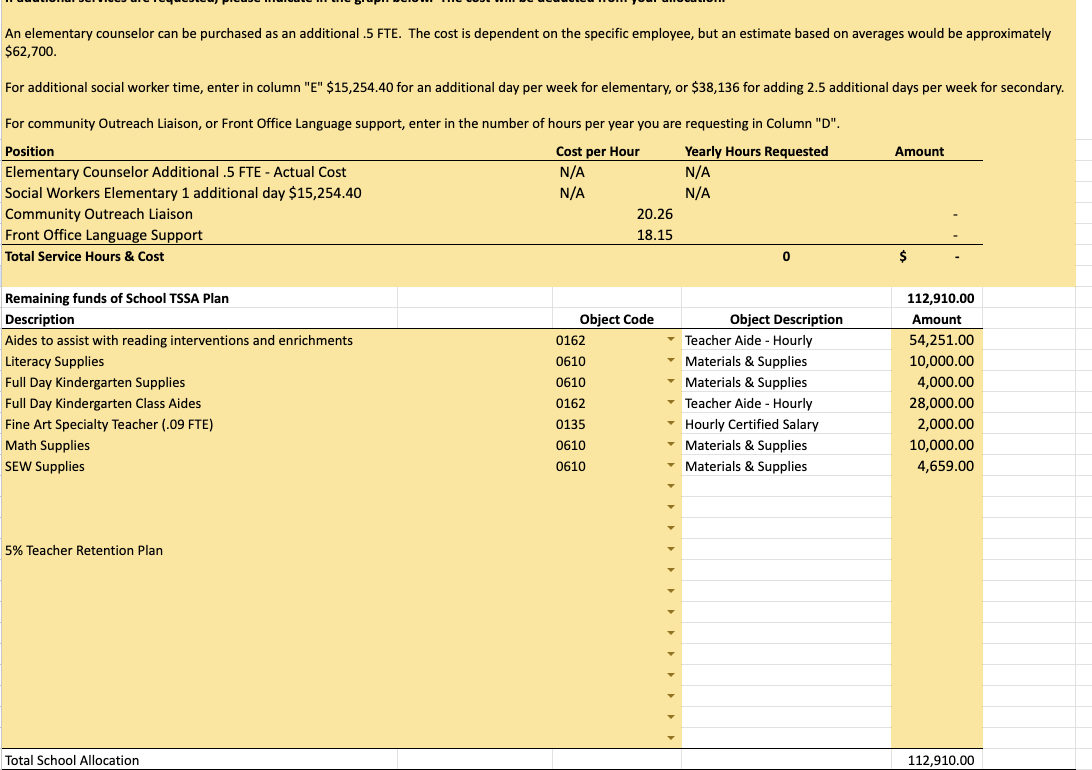The image size is (1092, 770).
Task: Select the amount cell 28,000.00
Action: tap(937, 402)
